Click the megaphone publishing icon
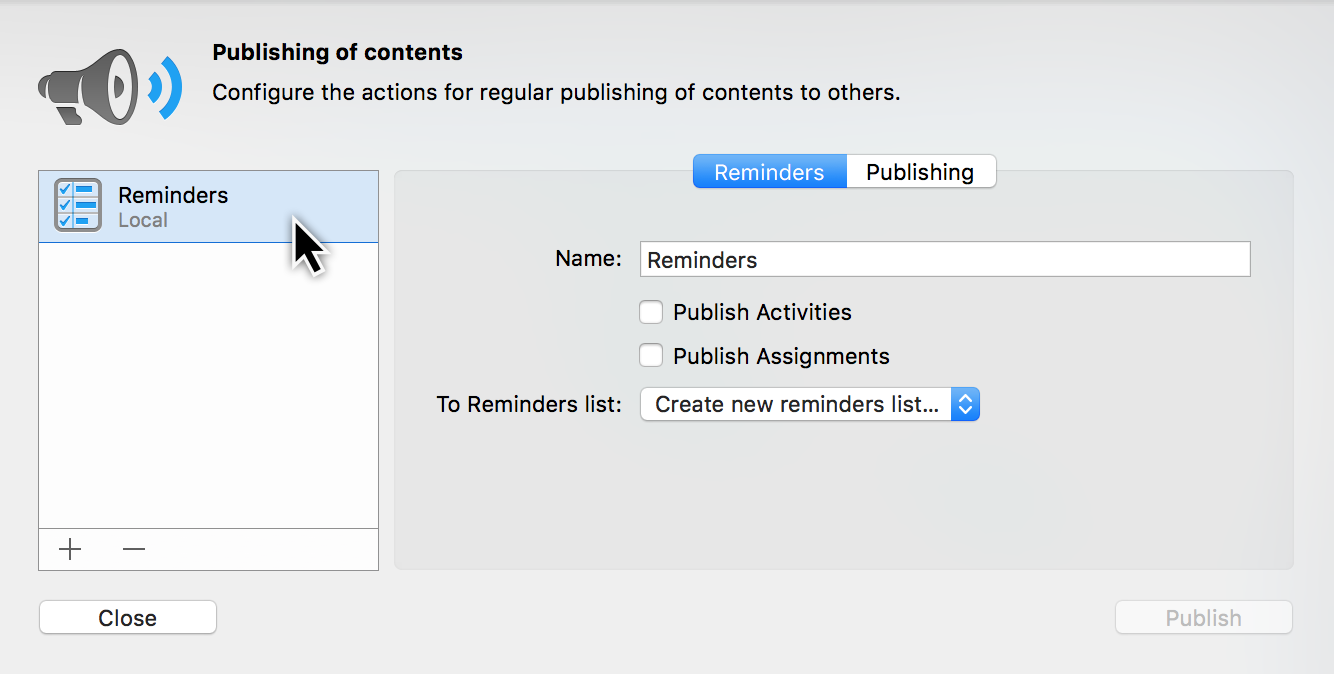This screenshot has width=1334, height=674. tap(110, 86)
